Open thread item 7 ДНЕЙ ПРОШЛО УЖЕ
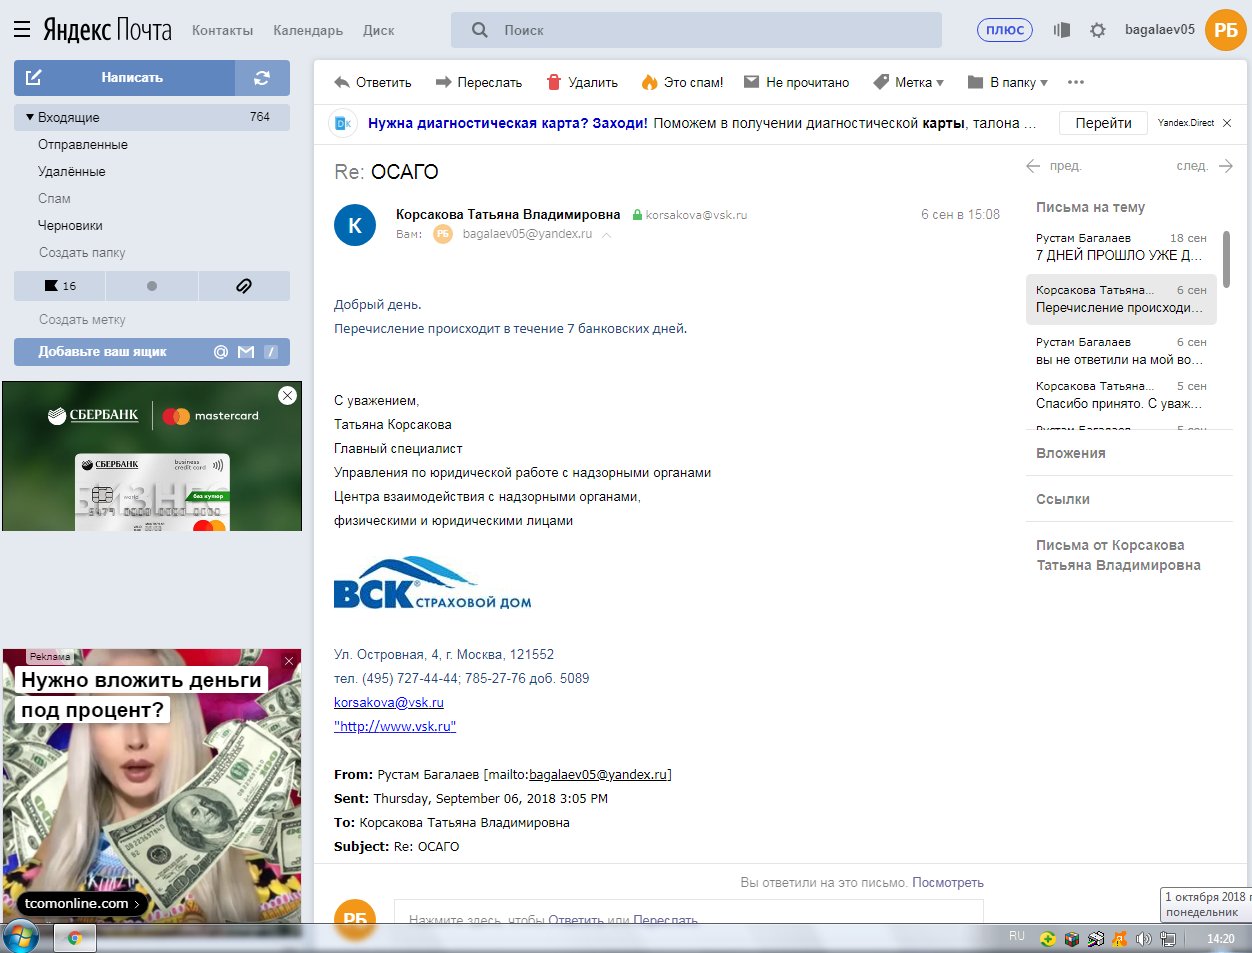Viewport: 1252px width, 953px height. click(x=1120, y=246)
